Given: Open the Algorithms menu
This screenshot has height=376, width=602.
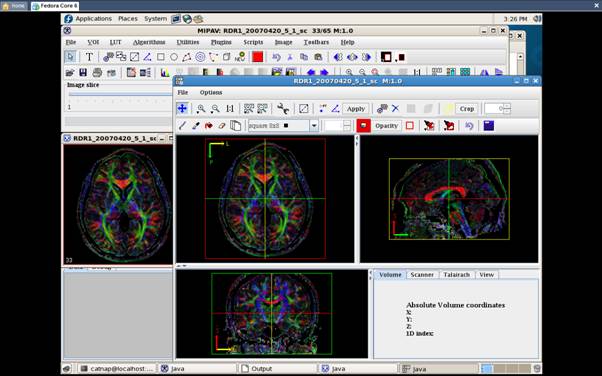Looking at the screenshot, I should click(x=149, y=42).
